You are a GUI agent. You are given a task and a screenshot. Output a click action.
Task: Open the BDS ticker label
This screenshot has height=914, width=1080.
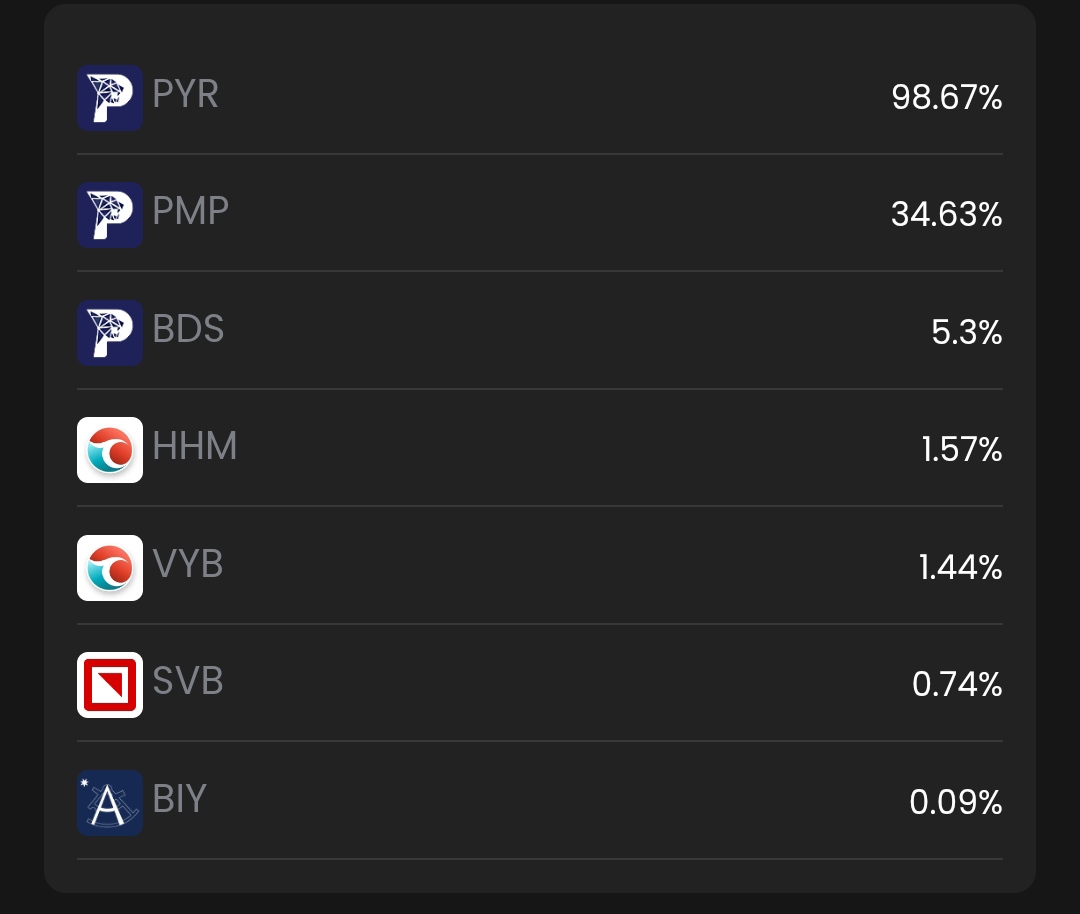pyautogui.click(x=188, y=329)
